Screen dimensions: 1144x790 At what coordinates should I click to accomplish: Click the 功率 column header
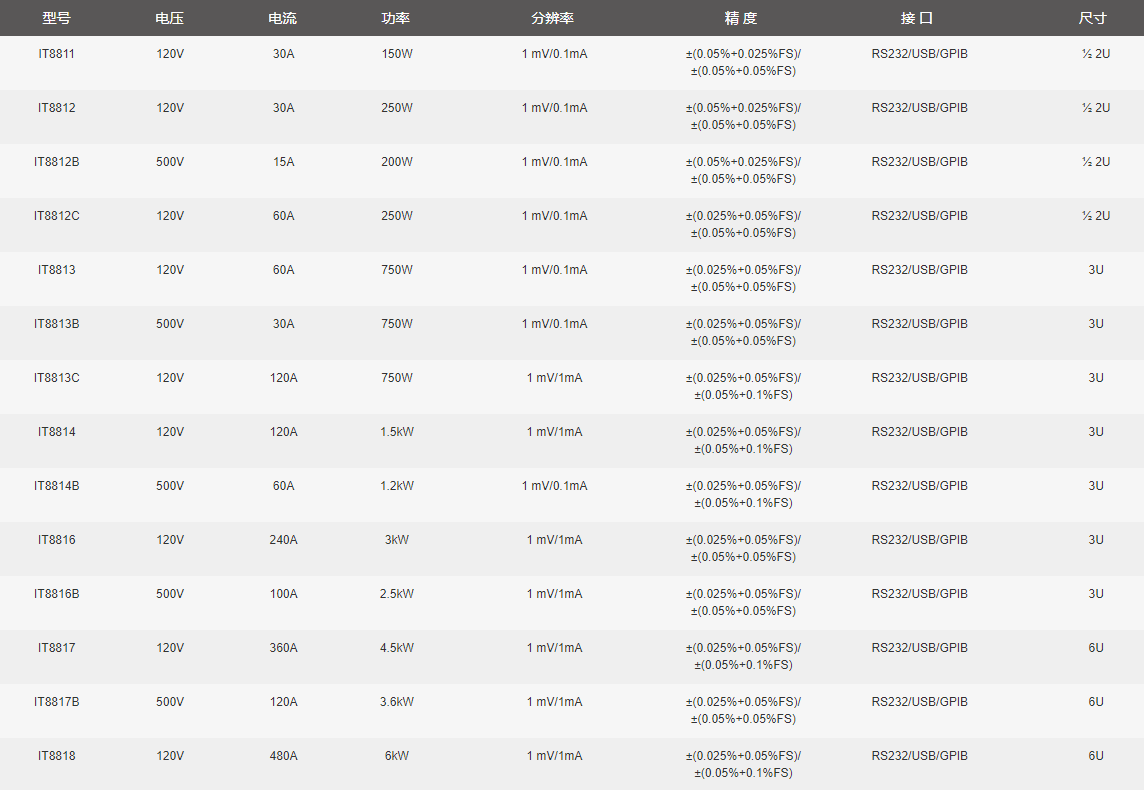click(396, 18)
